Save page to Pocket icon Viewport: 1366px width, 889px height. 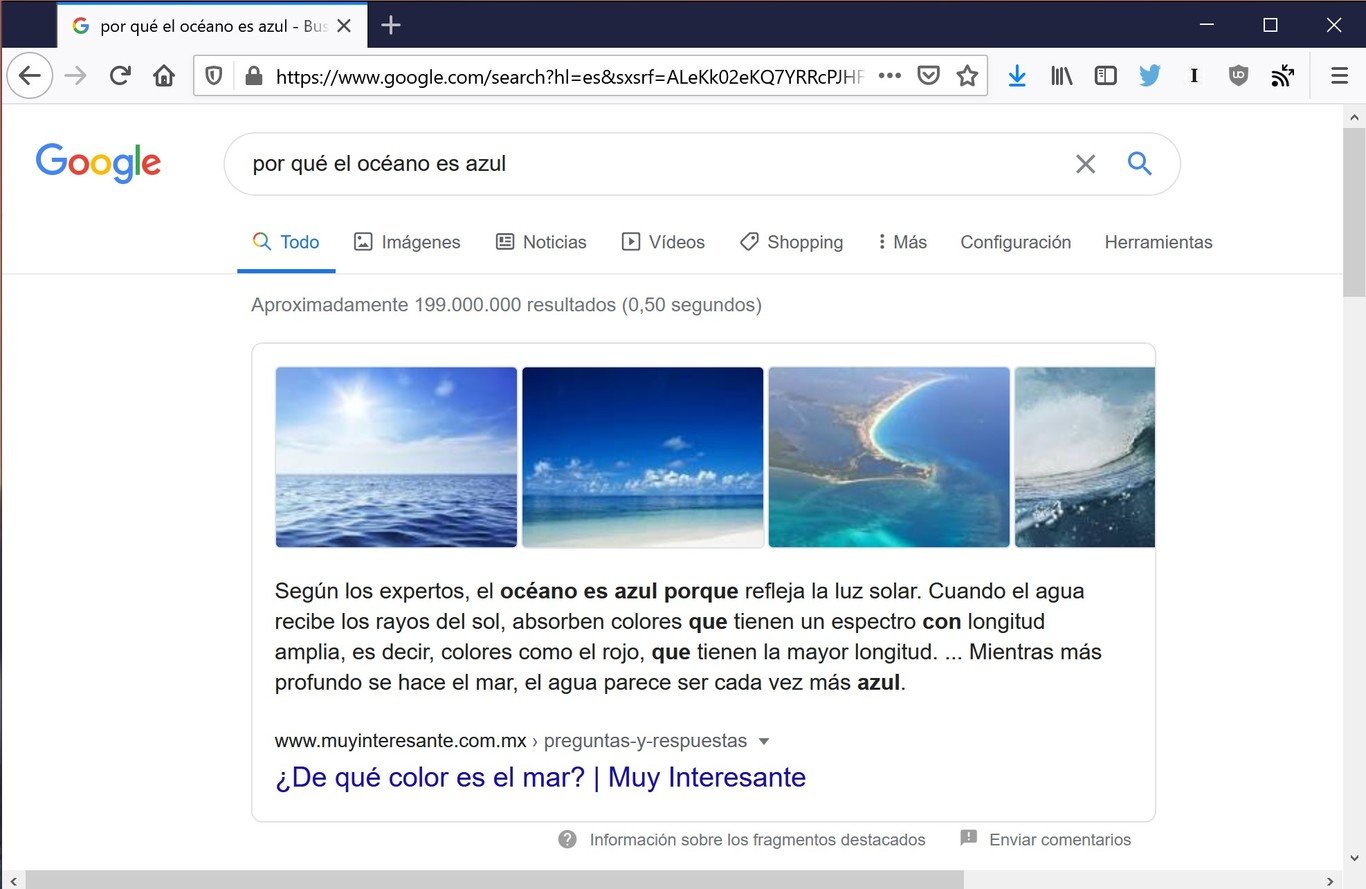tap(929, 76)
